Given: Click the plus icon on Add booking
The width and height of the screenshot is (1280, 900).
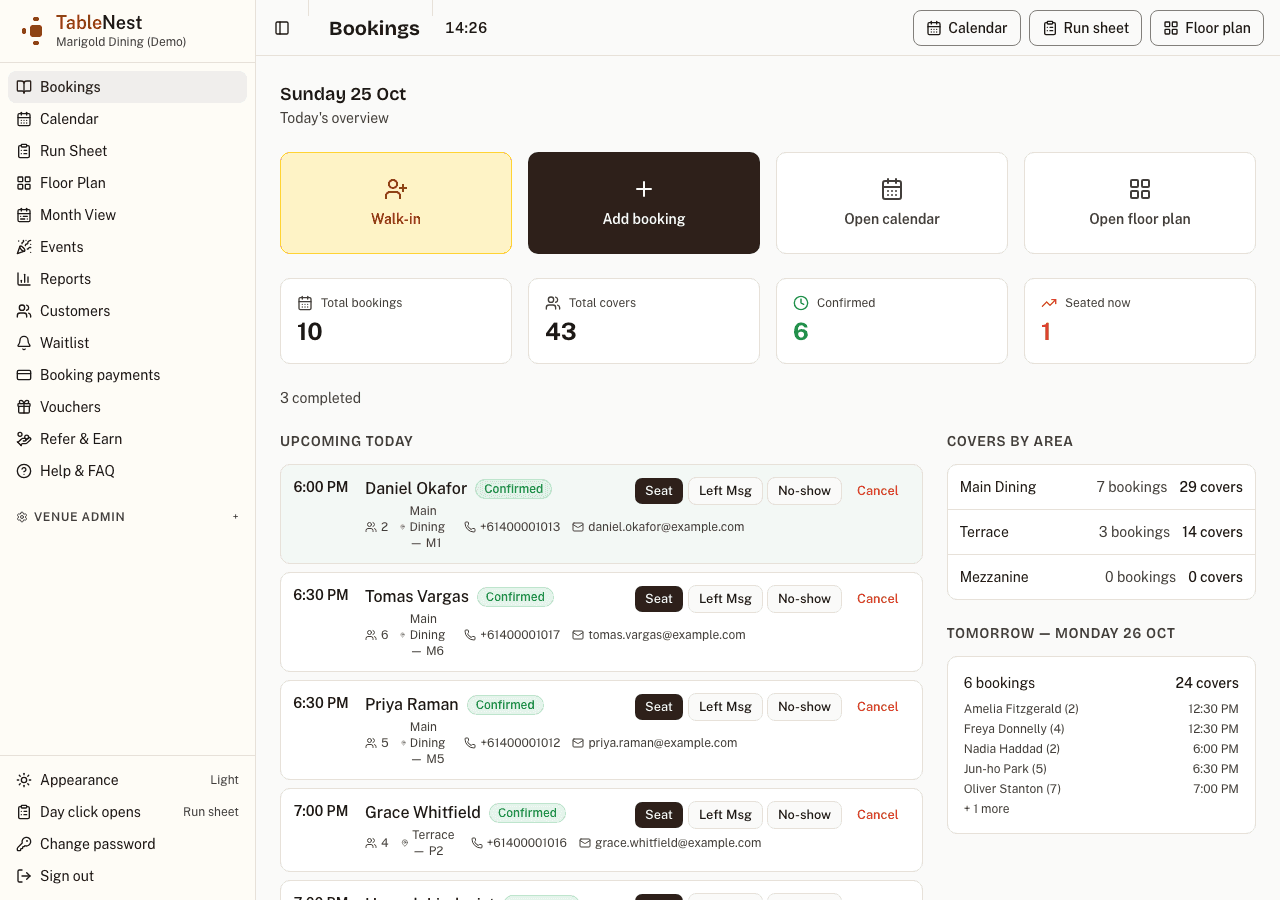Looking at the screenshot, I should coord(644,189).
